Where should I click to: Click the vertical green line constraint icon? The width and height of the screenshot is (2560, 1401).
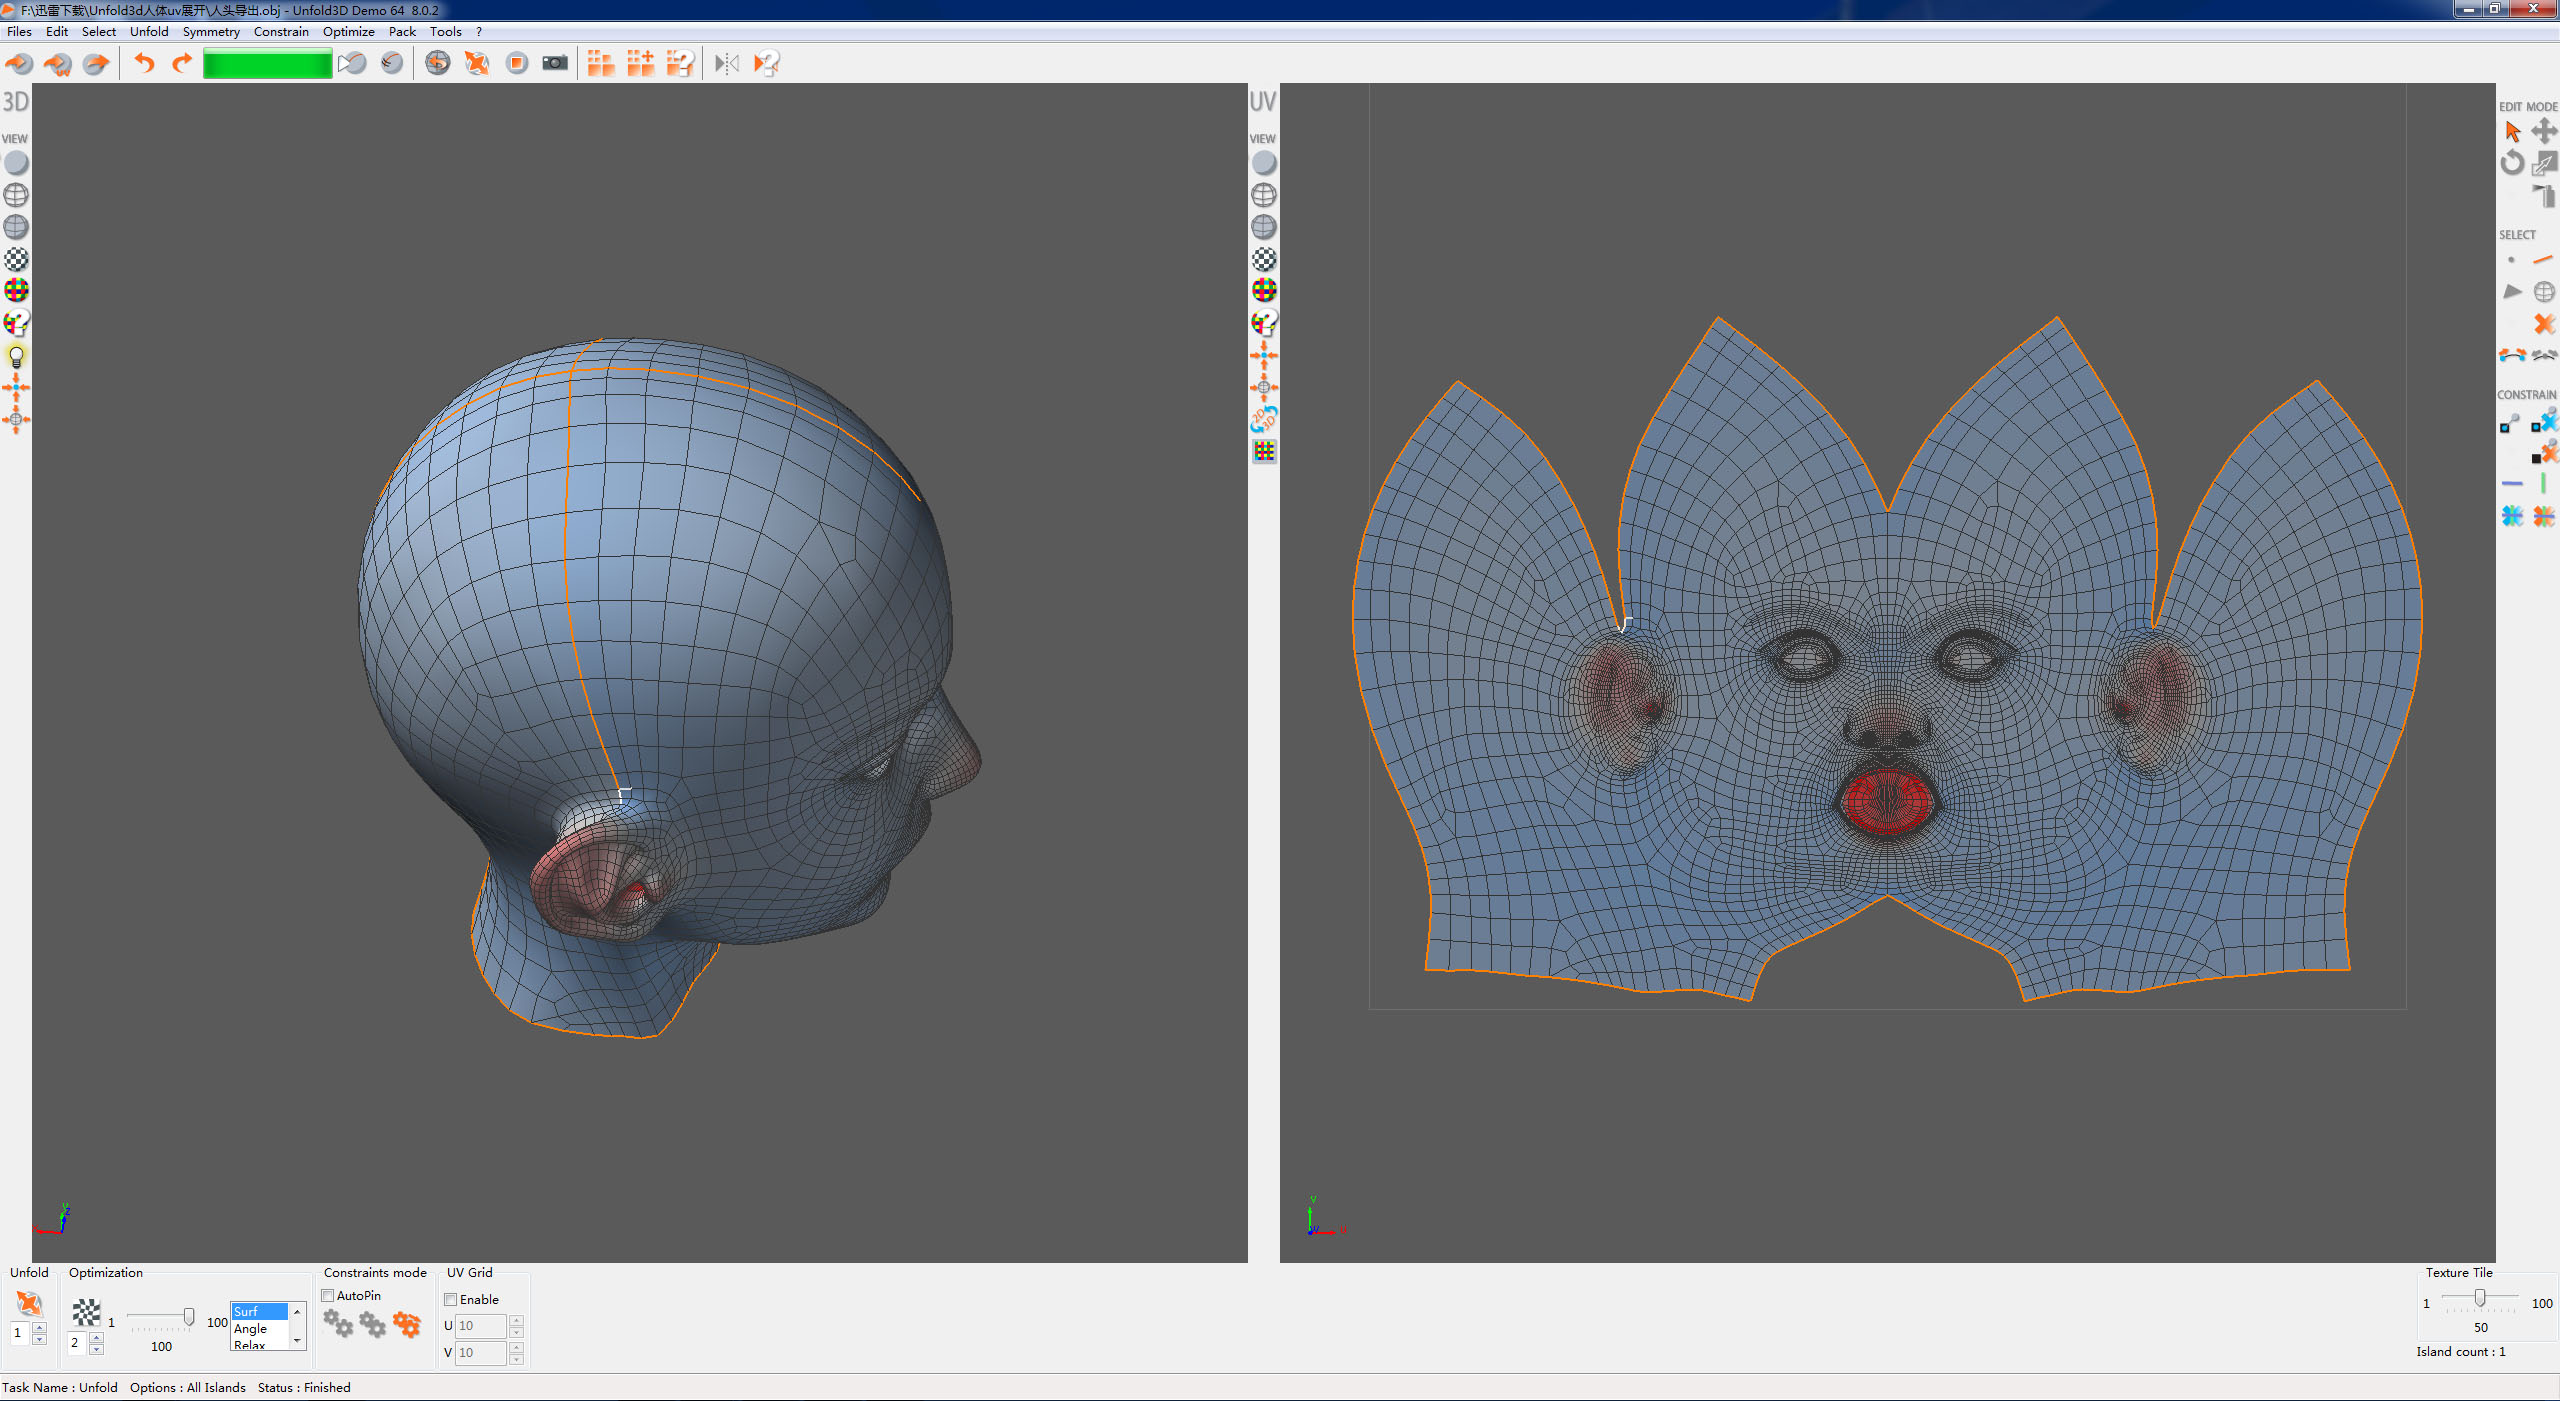tap(2544, 484)
